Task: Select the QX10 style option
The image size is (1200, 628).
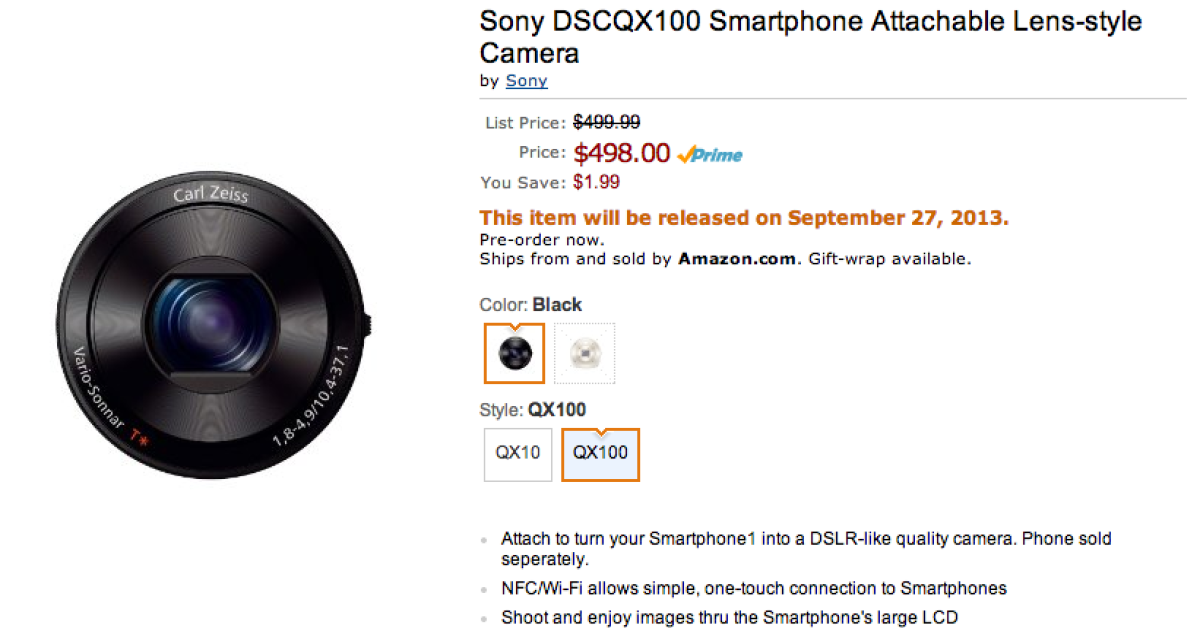Action: tap(518, 454)
